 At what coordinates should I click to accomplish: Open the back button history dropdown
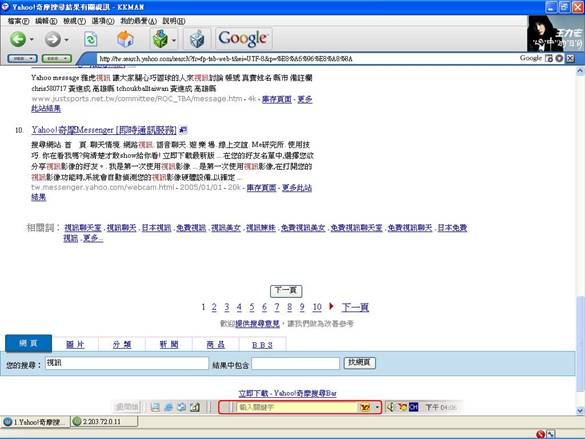[x=31, y=39]
